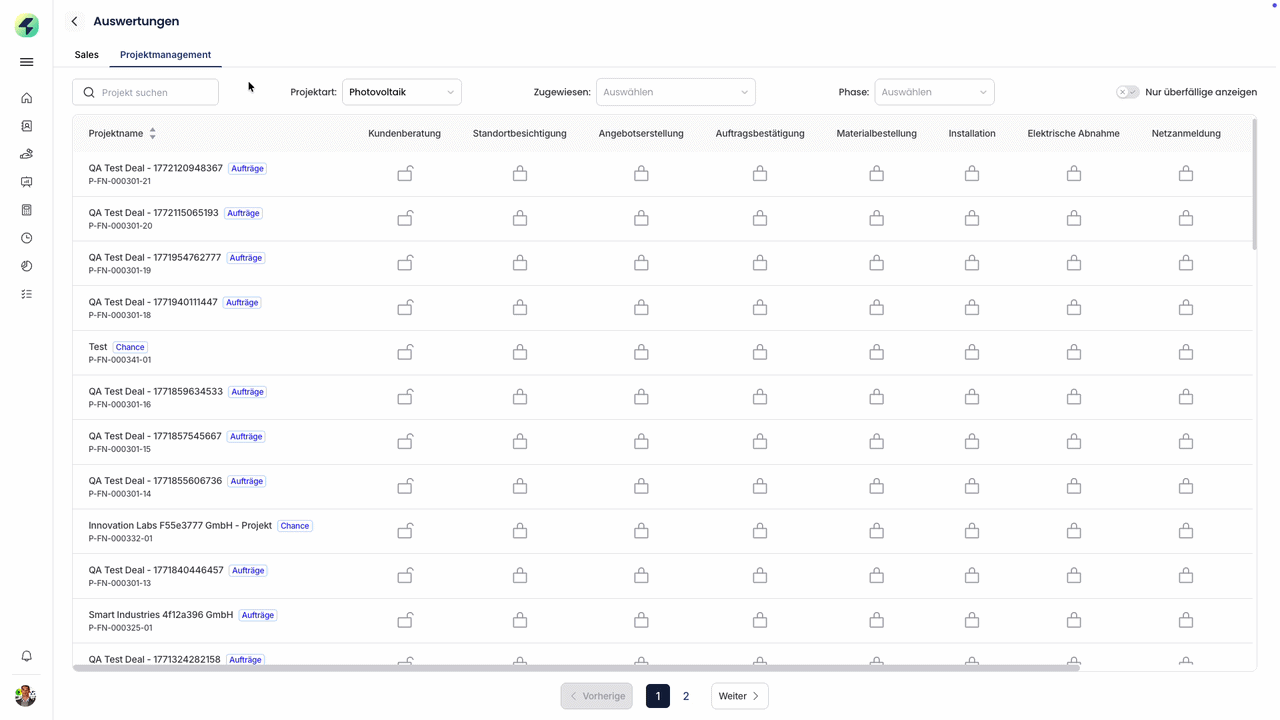The height and width of the screenshot is (720, 1280).
Task: Click the Kundenberatung lock for the Test project
Action: [405, 352]
